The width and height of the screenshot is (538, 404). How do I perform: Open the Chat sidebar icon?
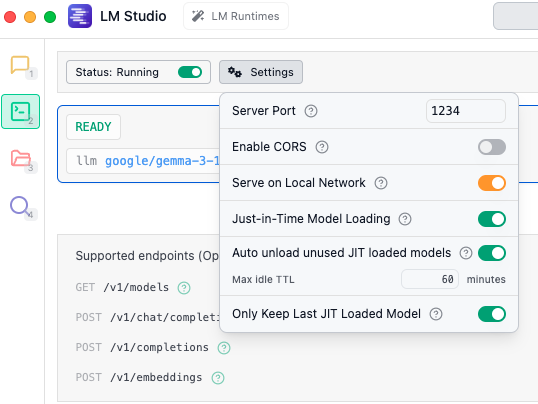(x=20, y=65)
